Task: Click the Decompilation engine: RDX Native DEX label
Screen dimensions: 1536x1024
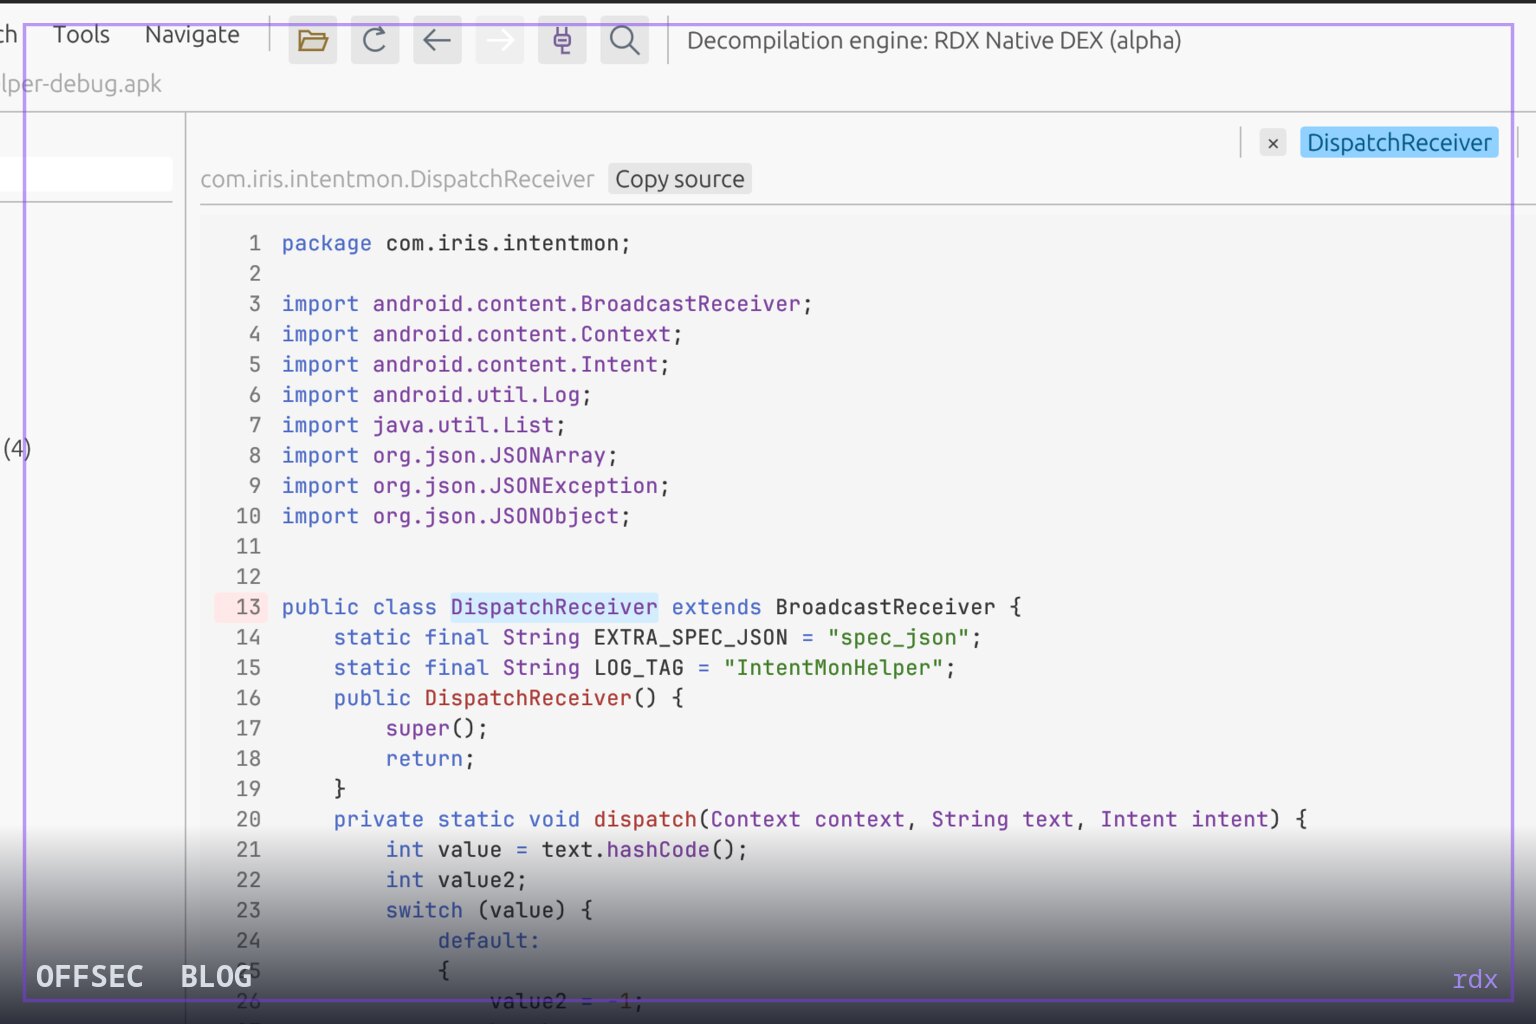Action: point(934,41)
